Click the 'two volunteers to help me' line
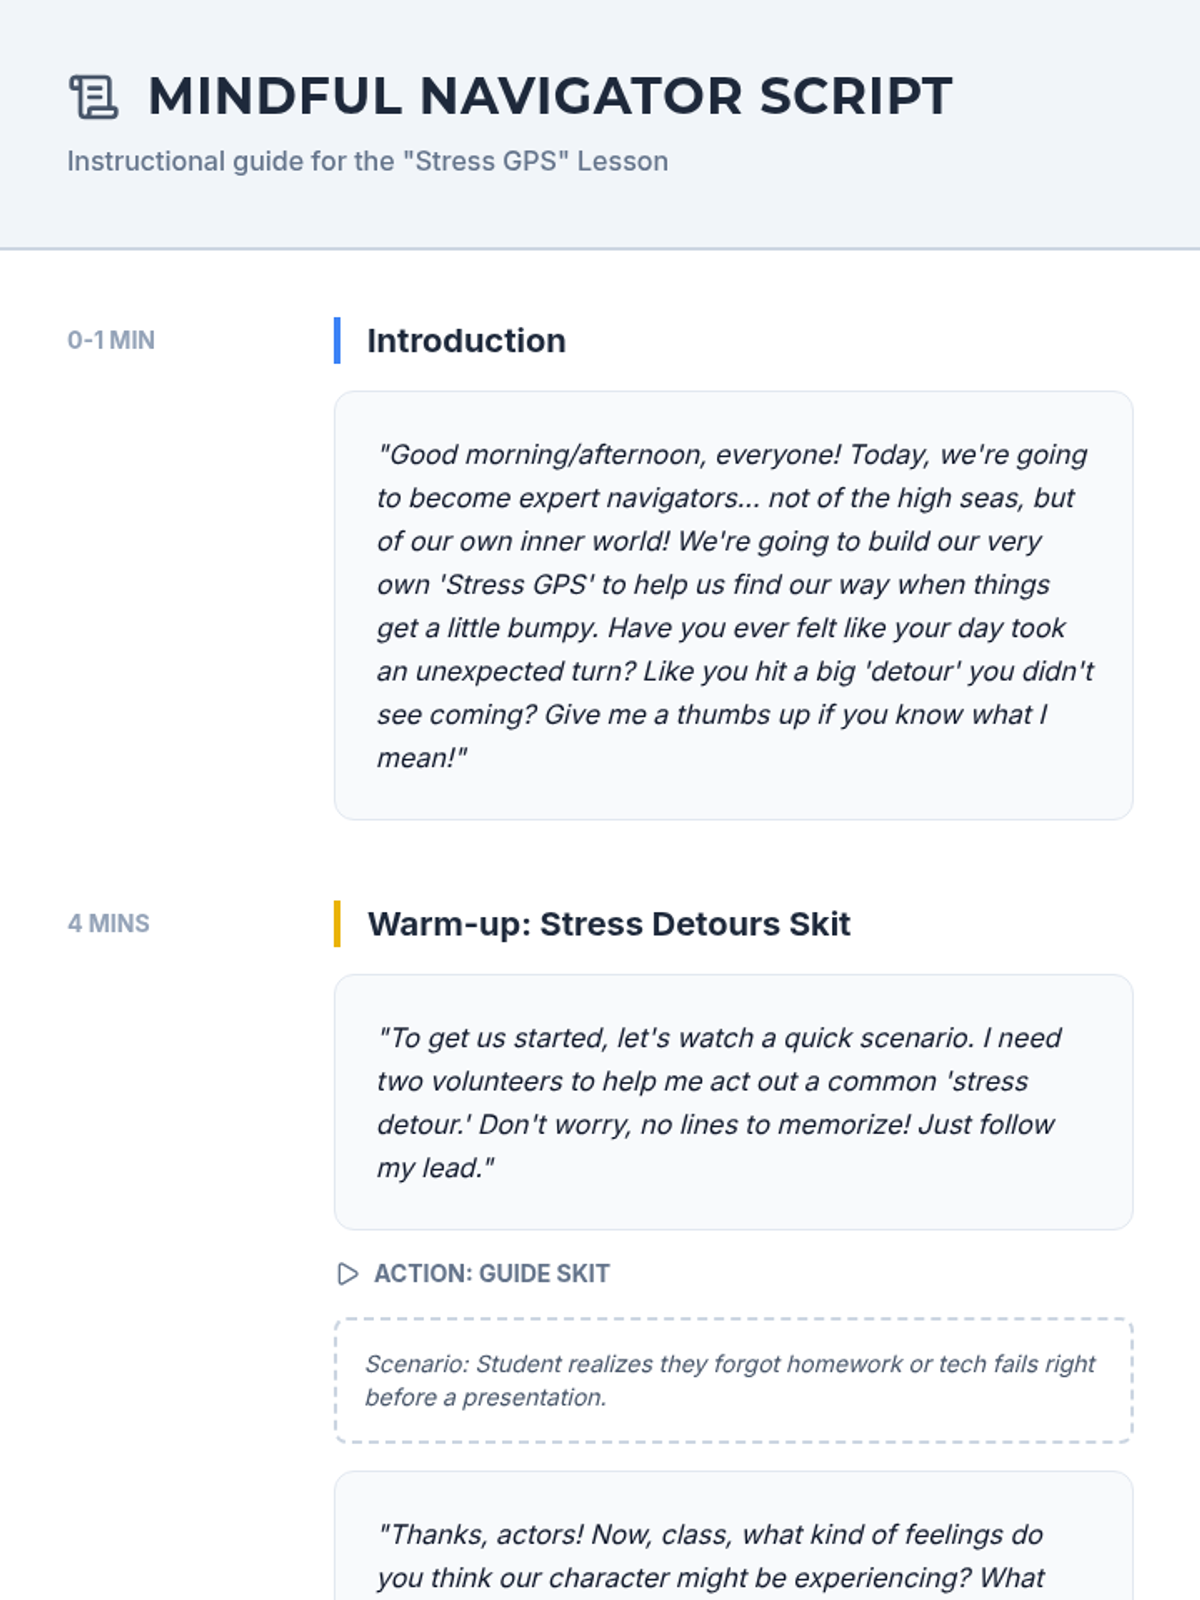Image resolution: width=1200 pixels, height=1600 pixels. tap(702, 1082)
